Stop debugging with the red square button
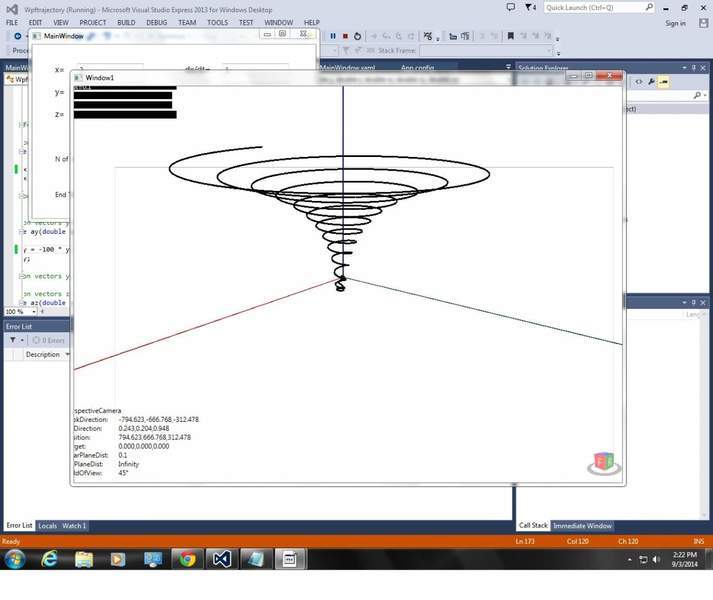Image resolution: width=713 pixels, height=600 pixels. coord(345,36)
